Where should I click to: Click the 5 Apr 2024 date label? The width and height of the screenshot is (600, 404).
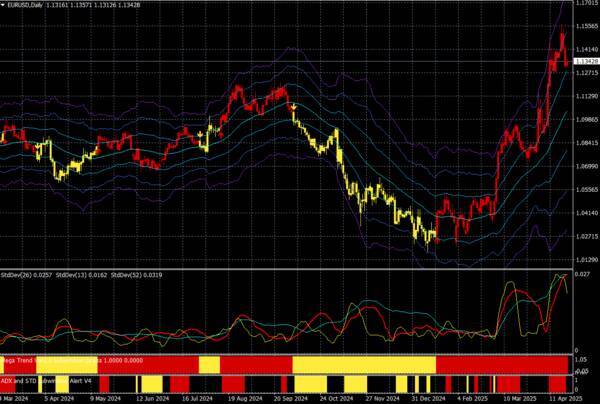59,398
